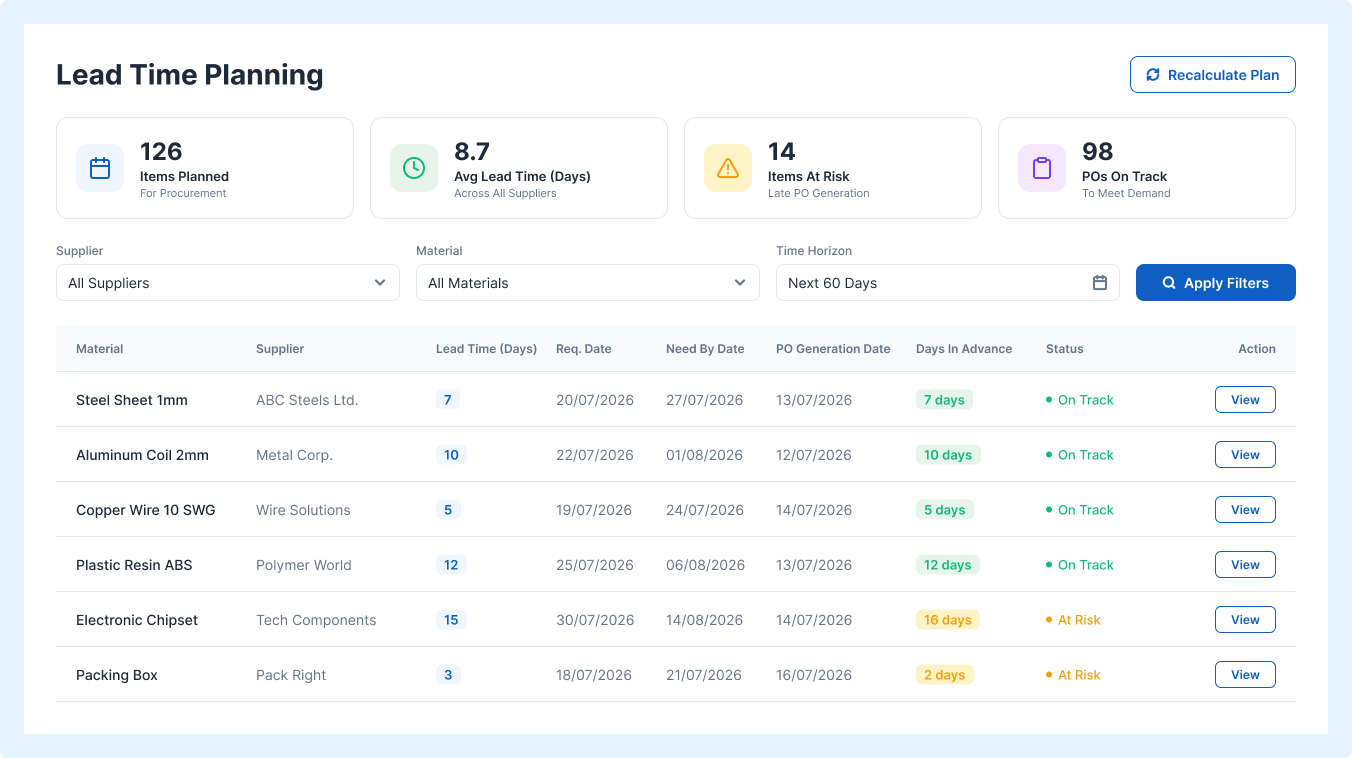The width and height of the screenshot is (1352, 758).
Task: Click the clock icon for Avg Lead Time
Action: [x=414, y=168]
